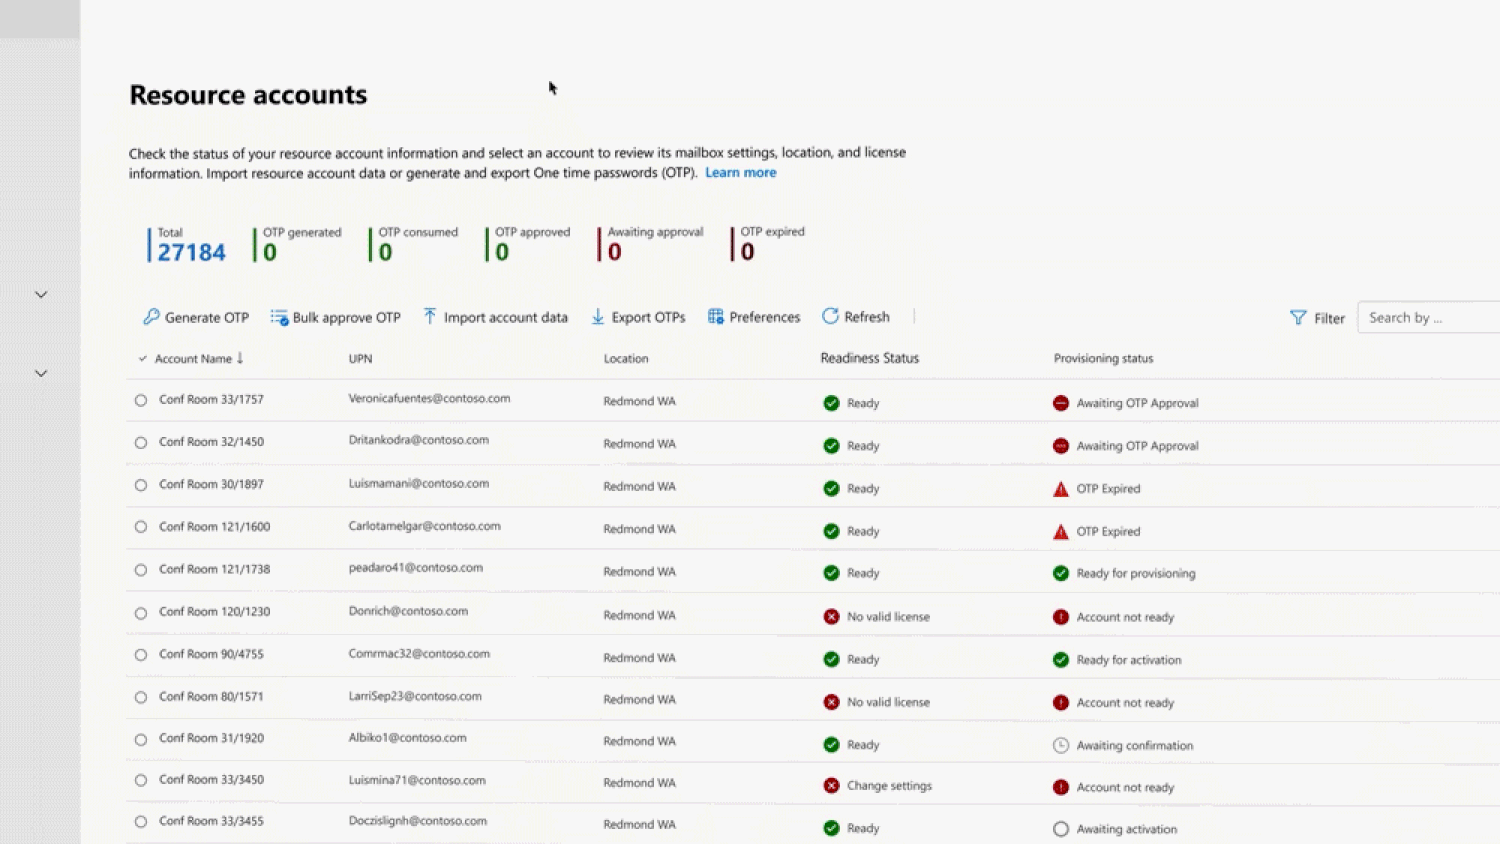Select the Conf Room 90/4755 radio button
This screenshot has width=1500, height=844.
pos(141,655)
